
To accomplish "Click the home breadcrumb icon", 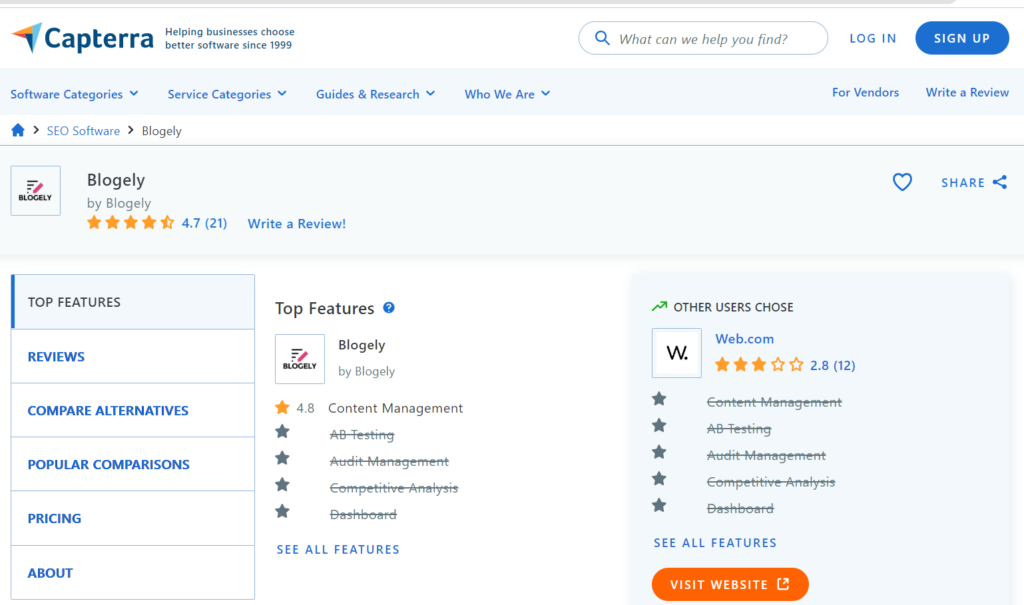I will tap(18, 130).
